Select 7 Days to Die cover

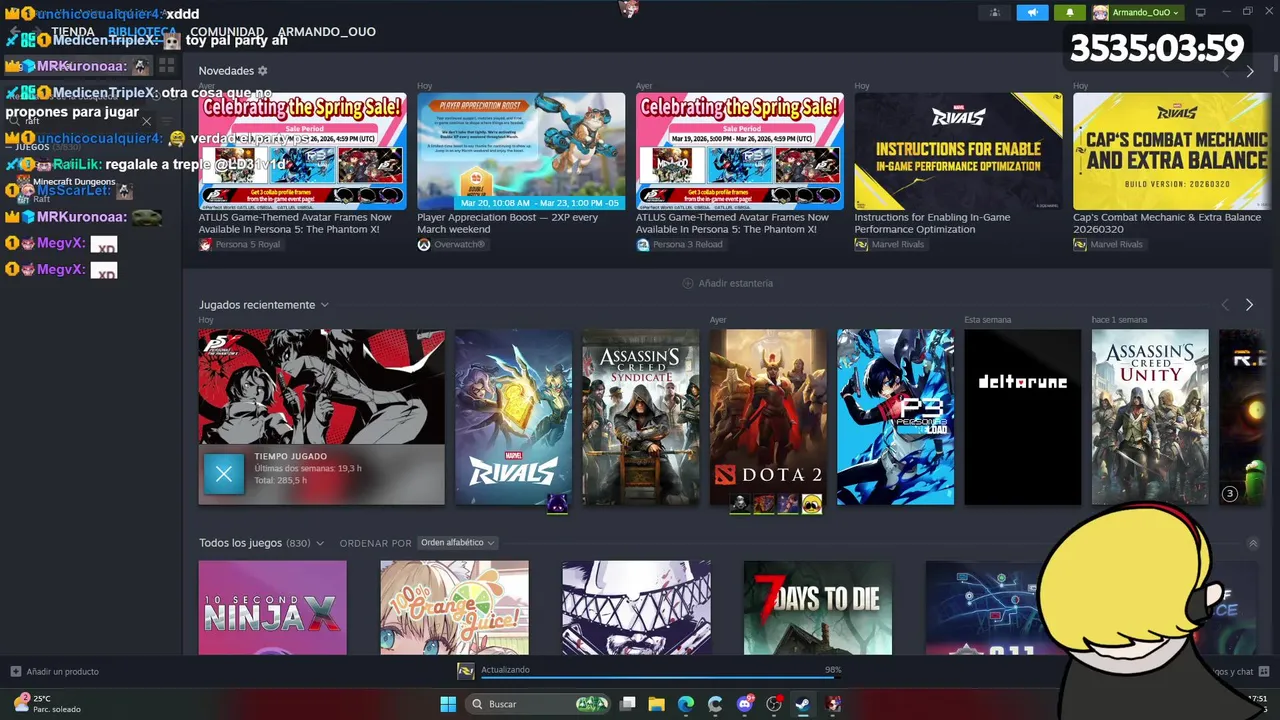pyautogui.click(x=818, y=608)
